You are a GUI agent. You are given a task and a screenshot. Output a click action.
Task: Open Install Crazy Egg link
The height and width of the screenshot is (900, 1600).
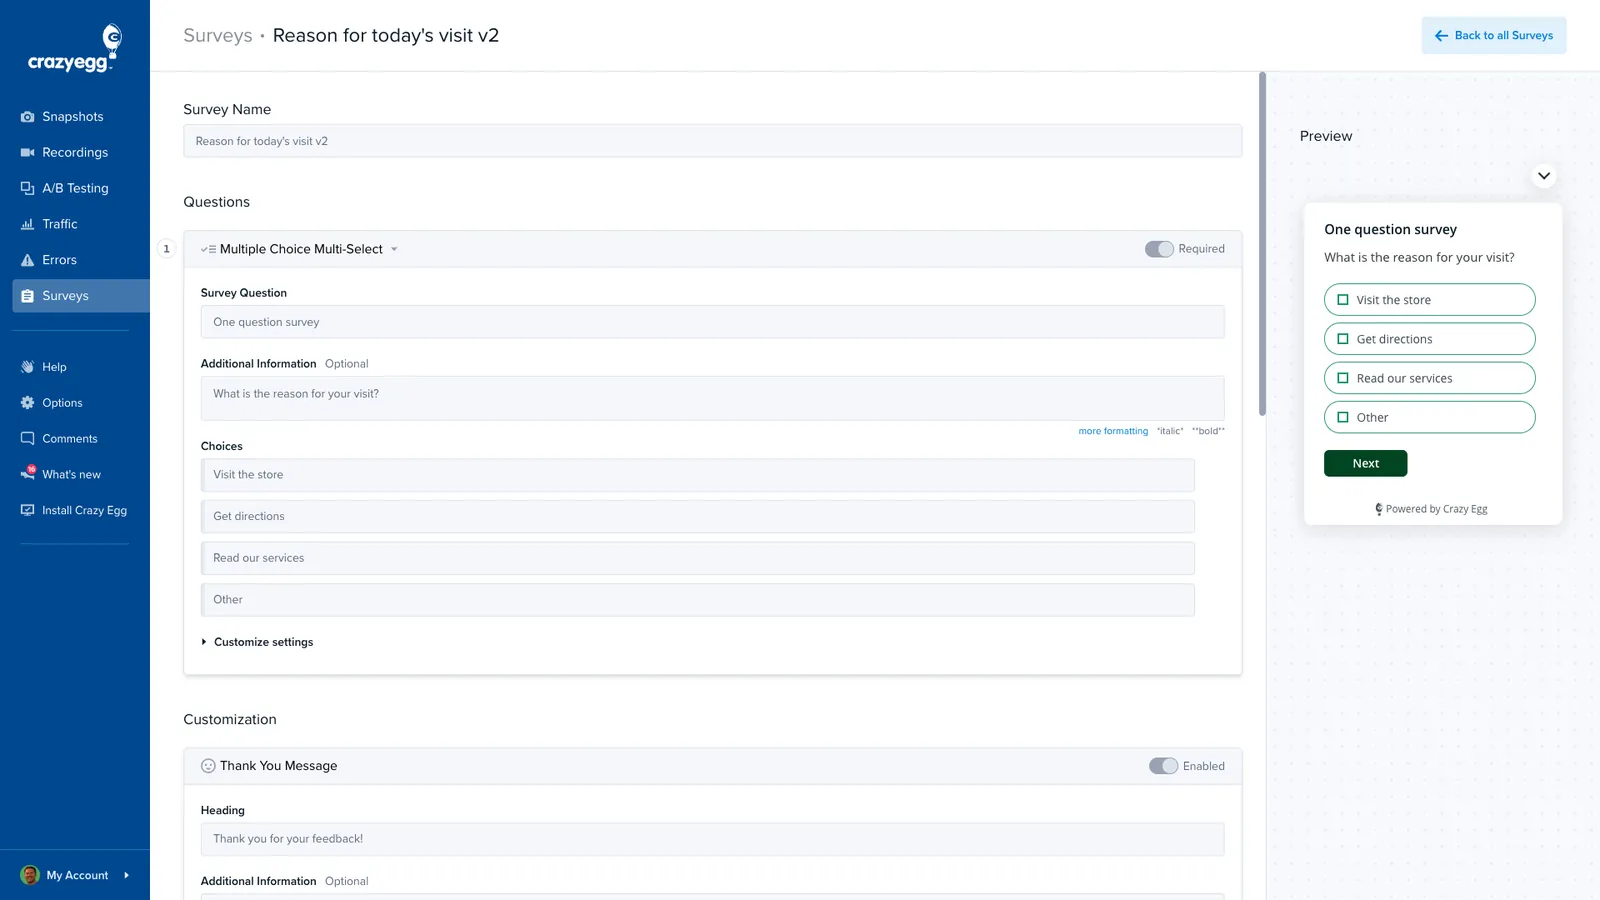pos(84,510)
